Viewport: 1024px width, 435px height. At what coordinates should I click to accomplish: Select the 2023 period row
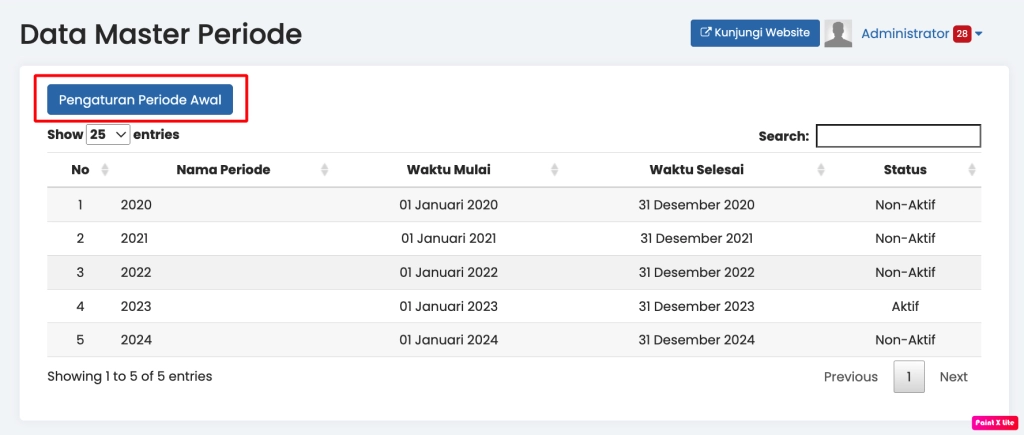[x=136, y=306]
